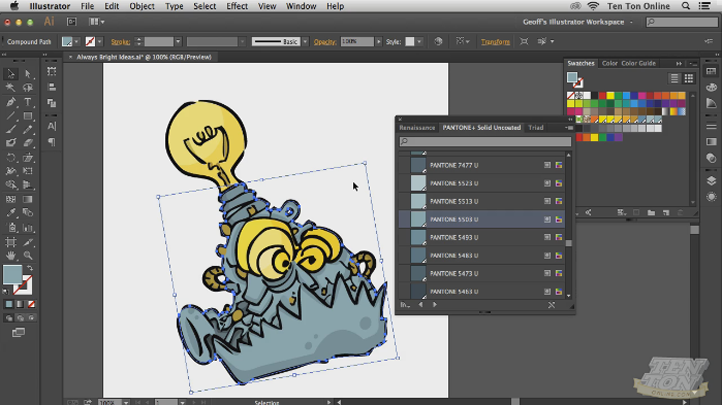Open the Color palette panel icon in dock
This screenshot has height=405, width=722.
click(711, 87)
